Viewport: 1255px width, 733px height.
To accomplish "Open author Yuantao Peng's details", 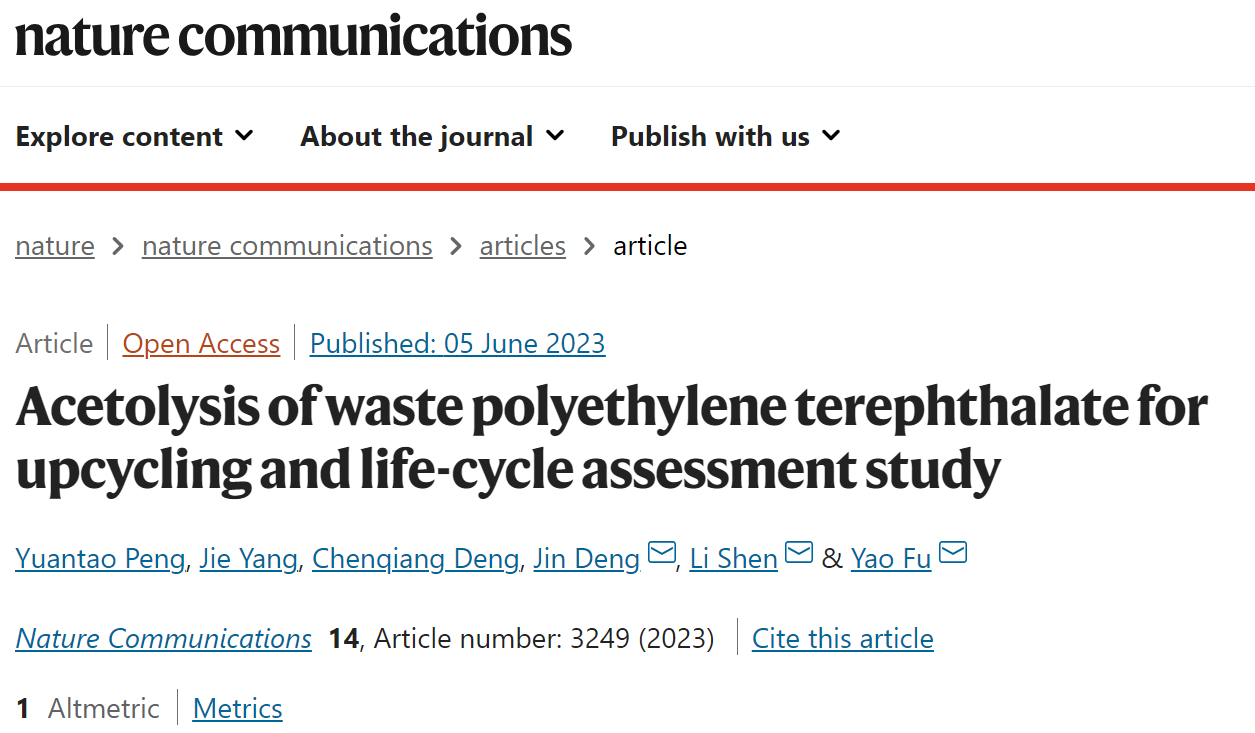I will (100, 559).
